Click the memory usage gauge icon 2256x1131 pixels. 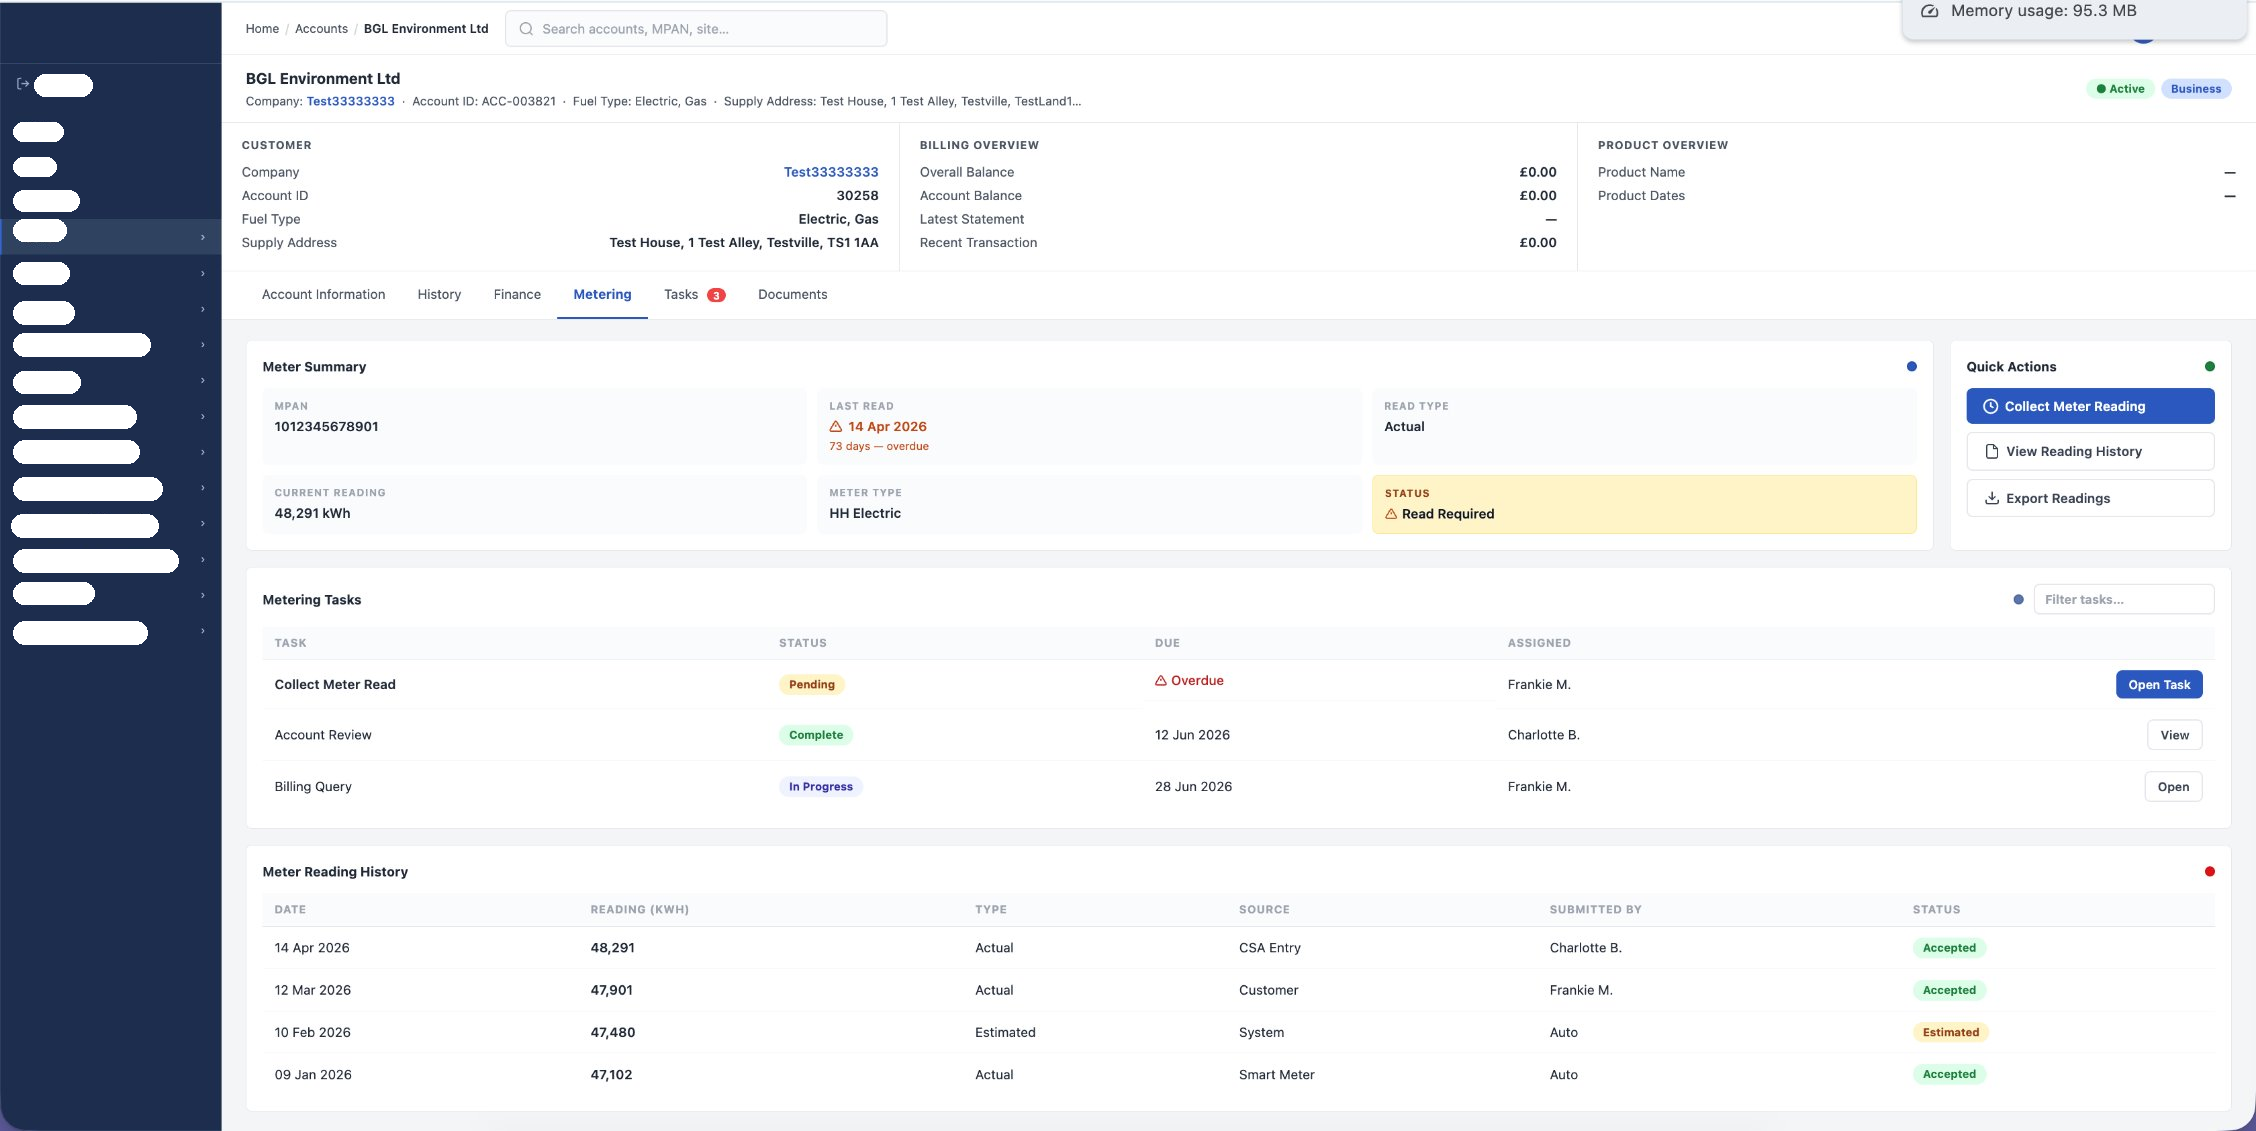(x=1930, y=11)
